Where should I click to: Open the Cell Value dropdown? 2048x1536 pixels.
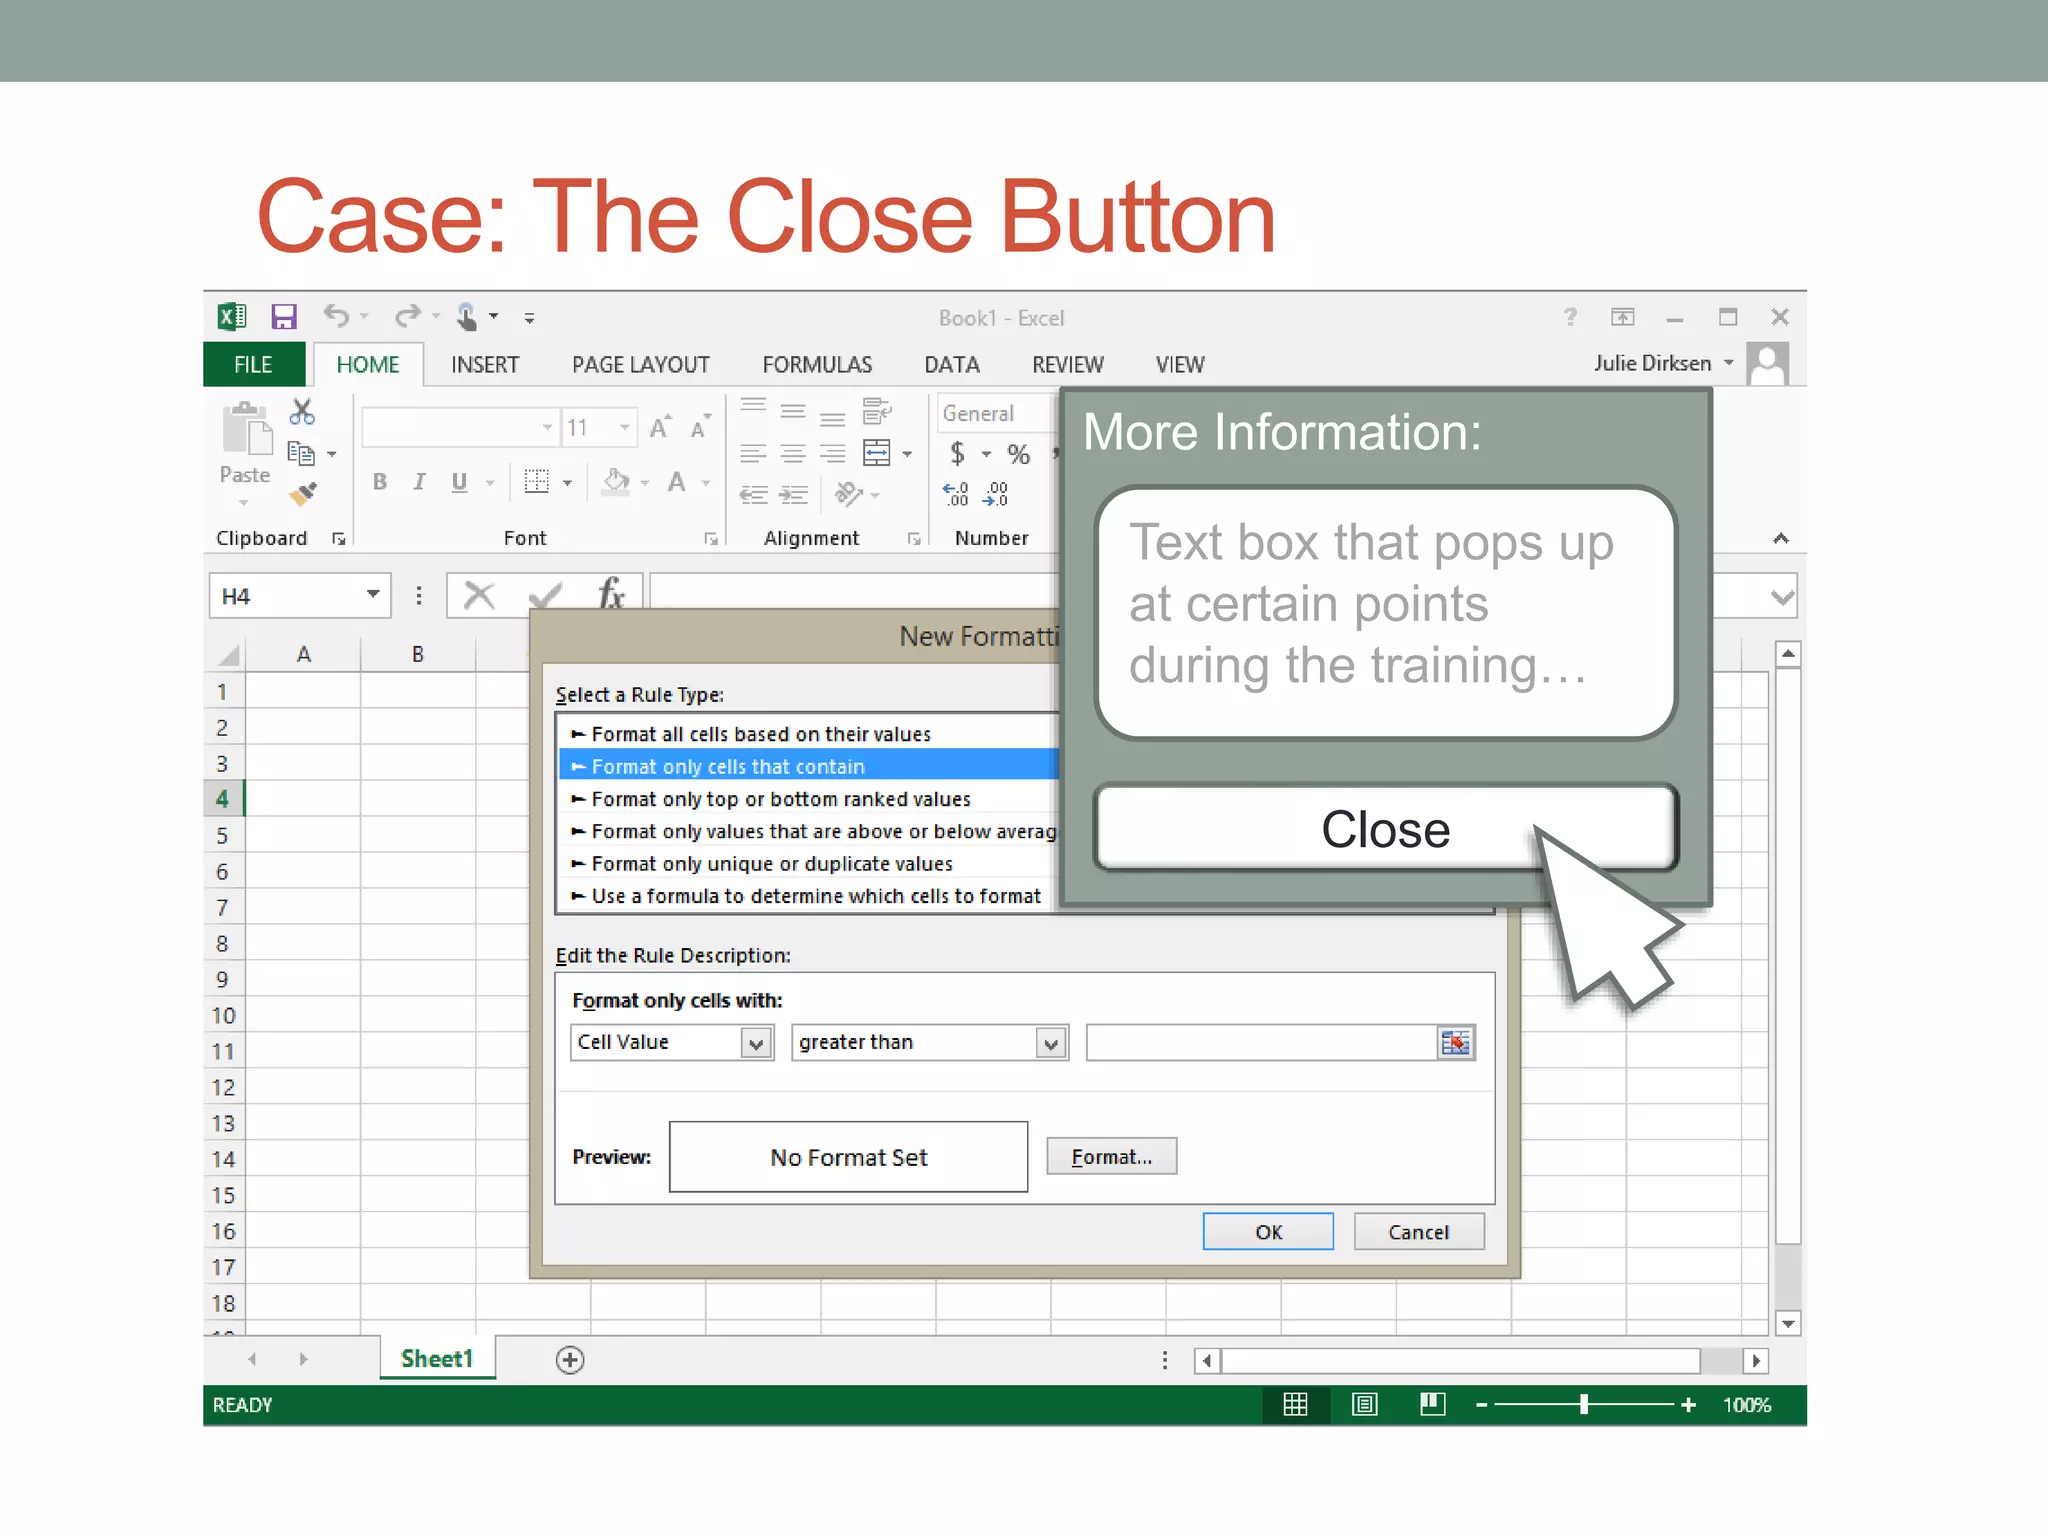[756, 1043]
